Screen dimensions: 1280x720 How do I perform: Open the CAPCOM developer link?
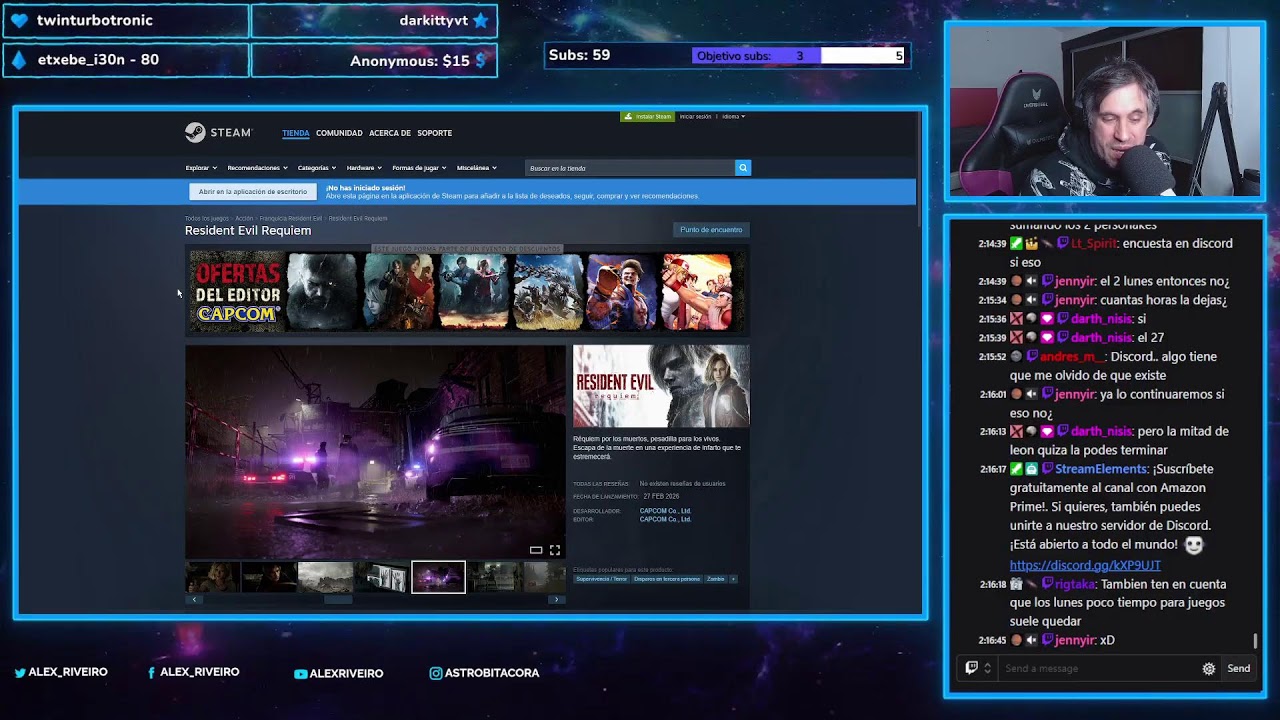(665, 511)
